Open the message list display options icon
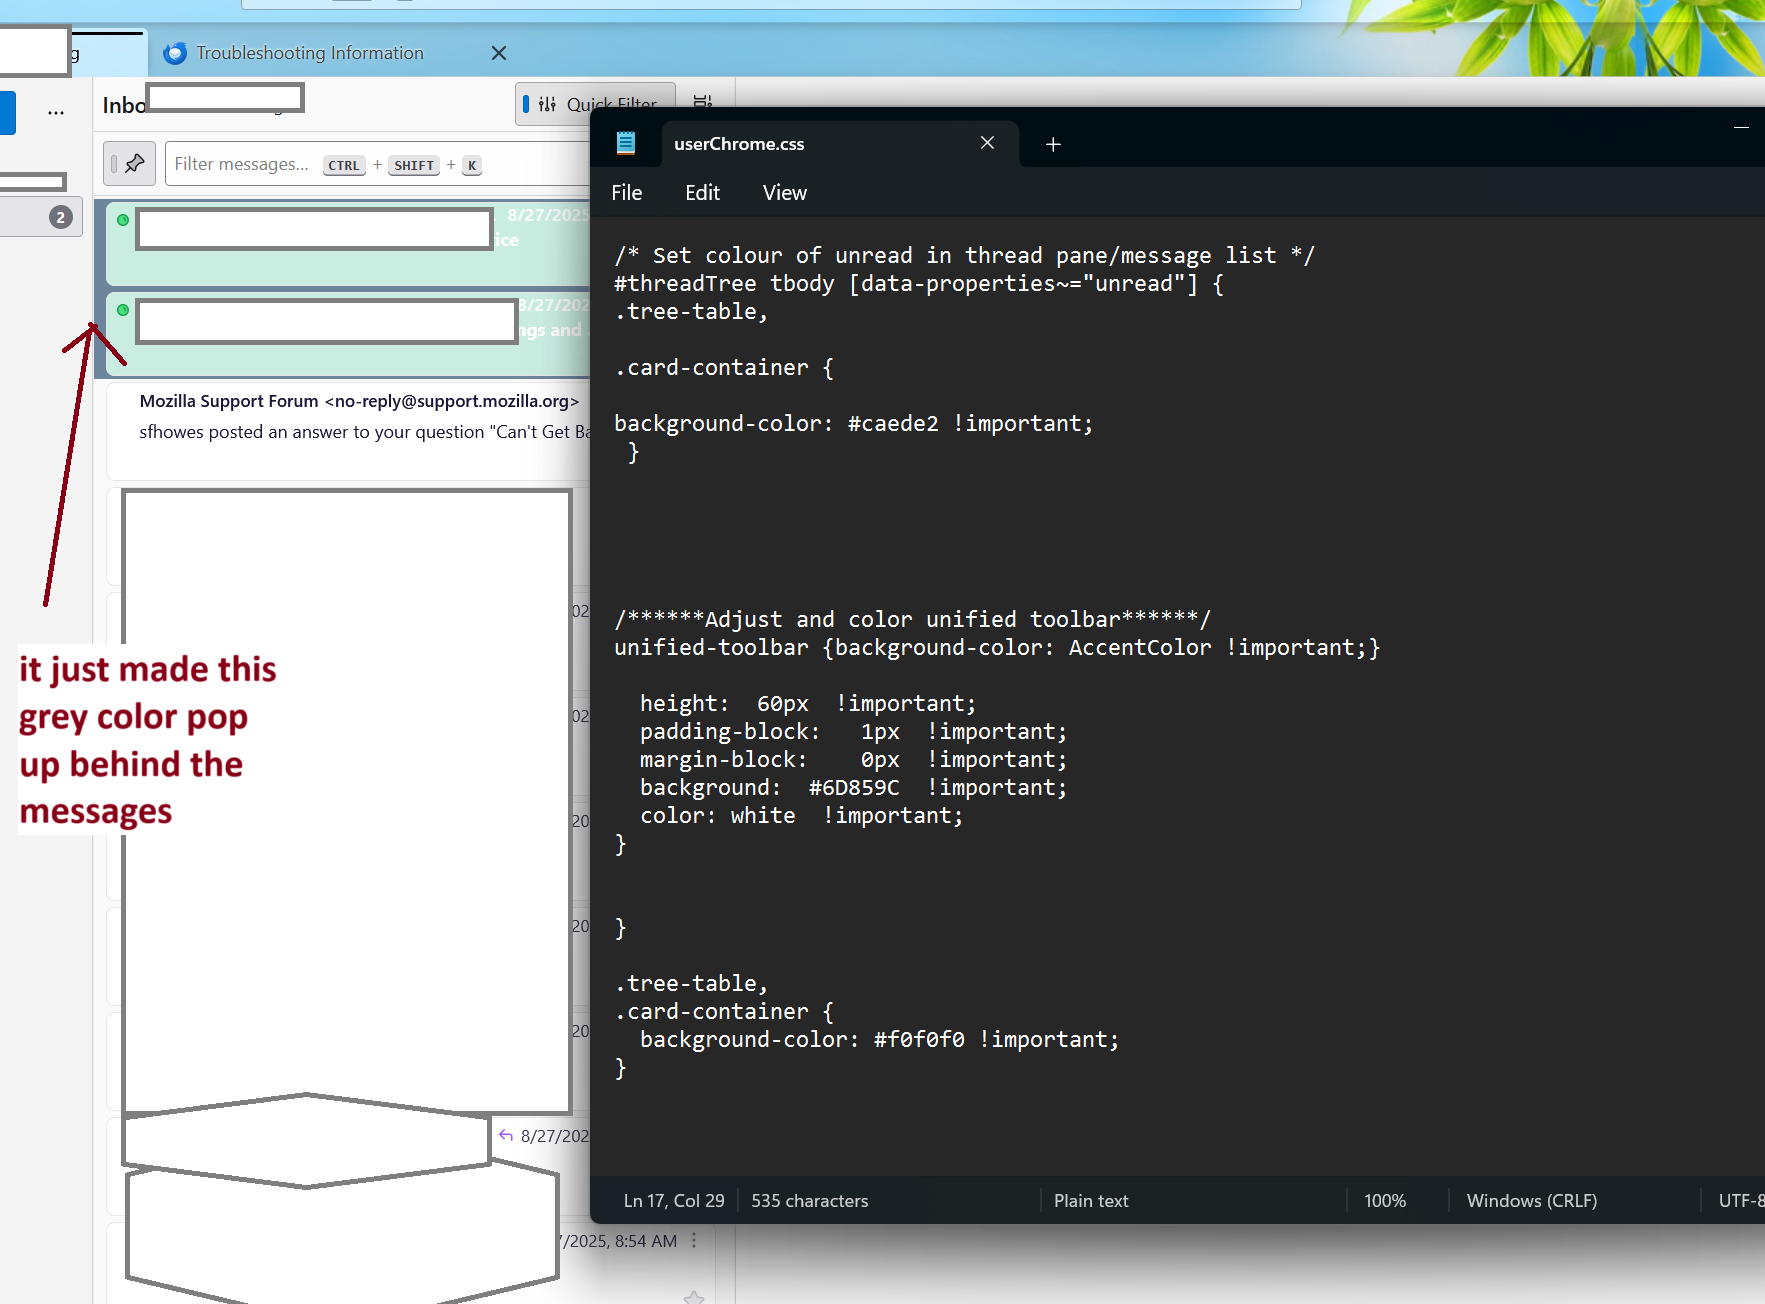1765x1304 pixels. coord(702,102)
